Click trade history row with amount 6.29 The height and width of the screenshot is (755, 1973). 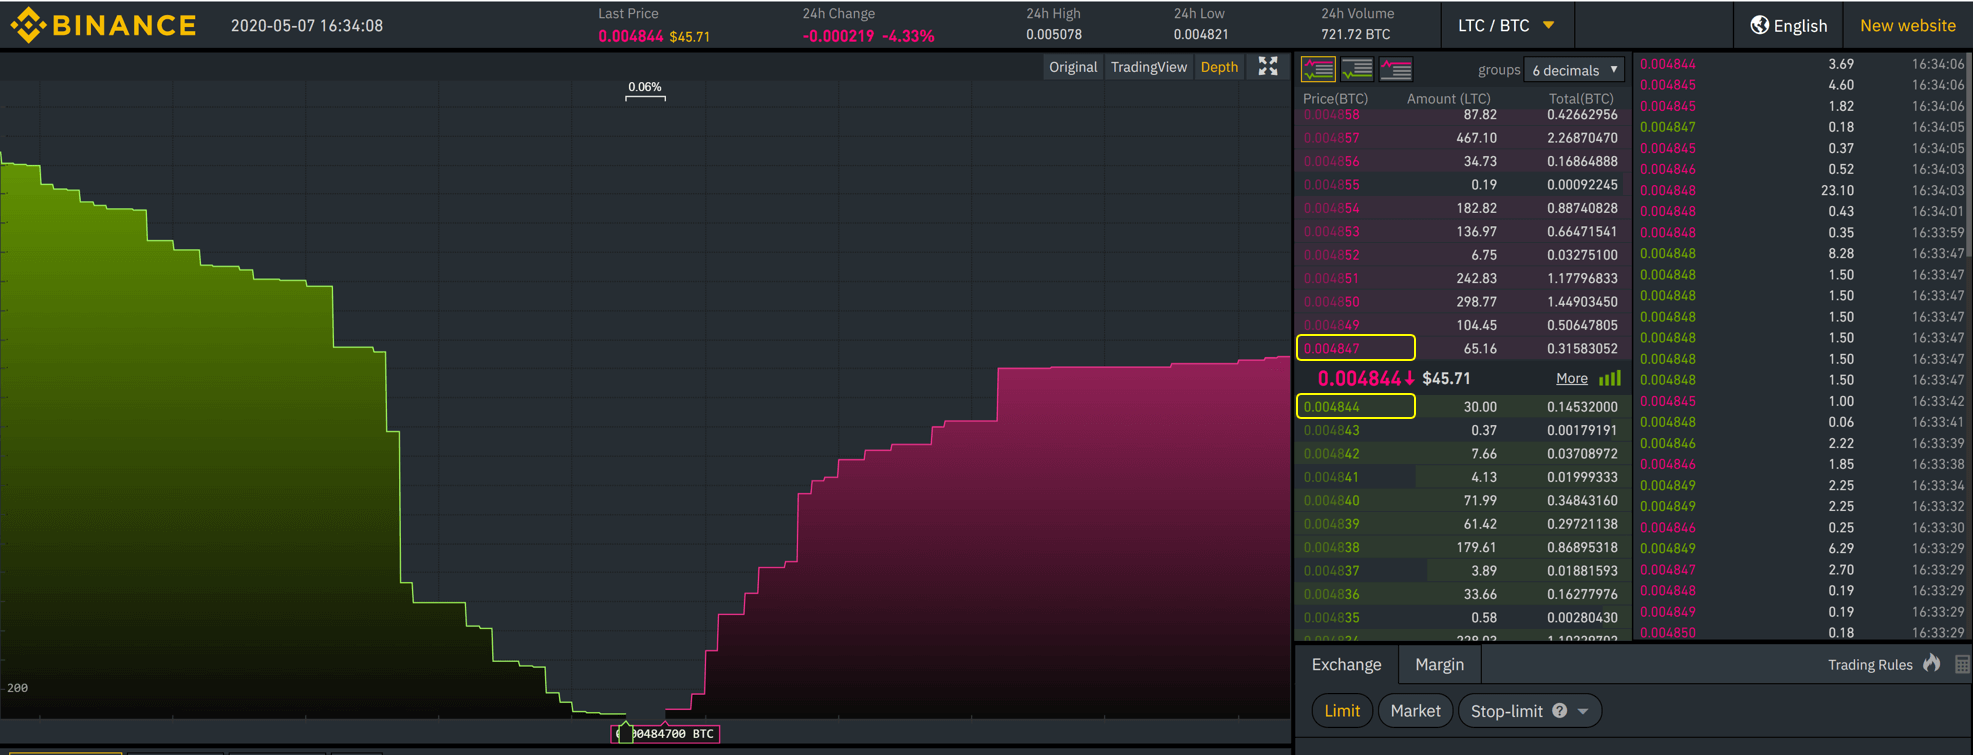[x=1801, y=548]
